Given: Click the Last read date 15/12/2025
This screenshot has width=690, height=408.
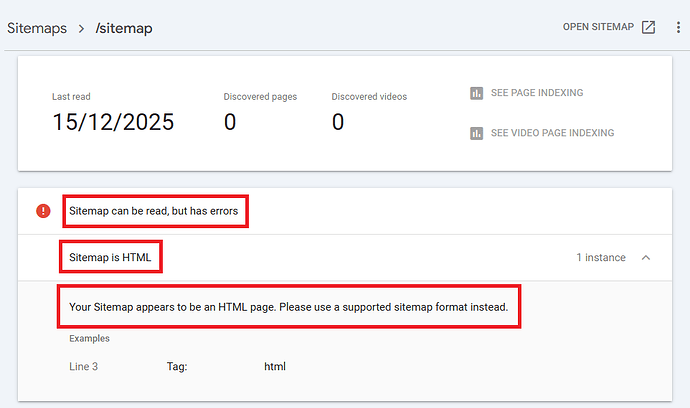Looking at the screenshot, I should point(113,122).
